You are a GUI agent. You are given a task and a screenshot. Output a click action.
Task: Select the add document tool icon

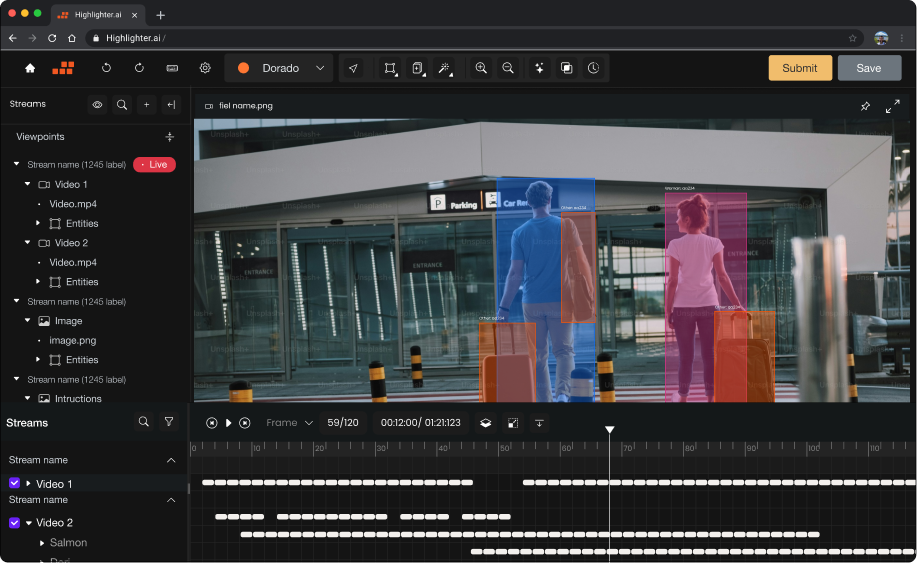(x=418, y=68)
